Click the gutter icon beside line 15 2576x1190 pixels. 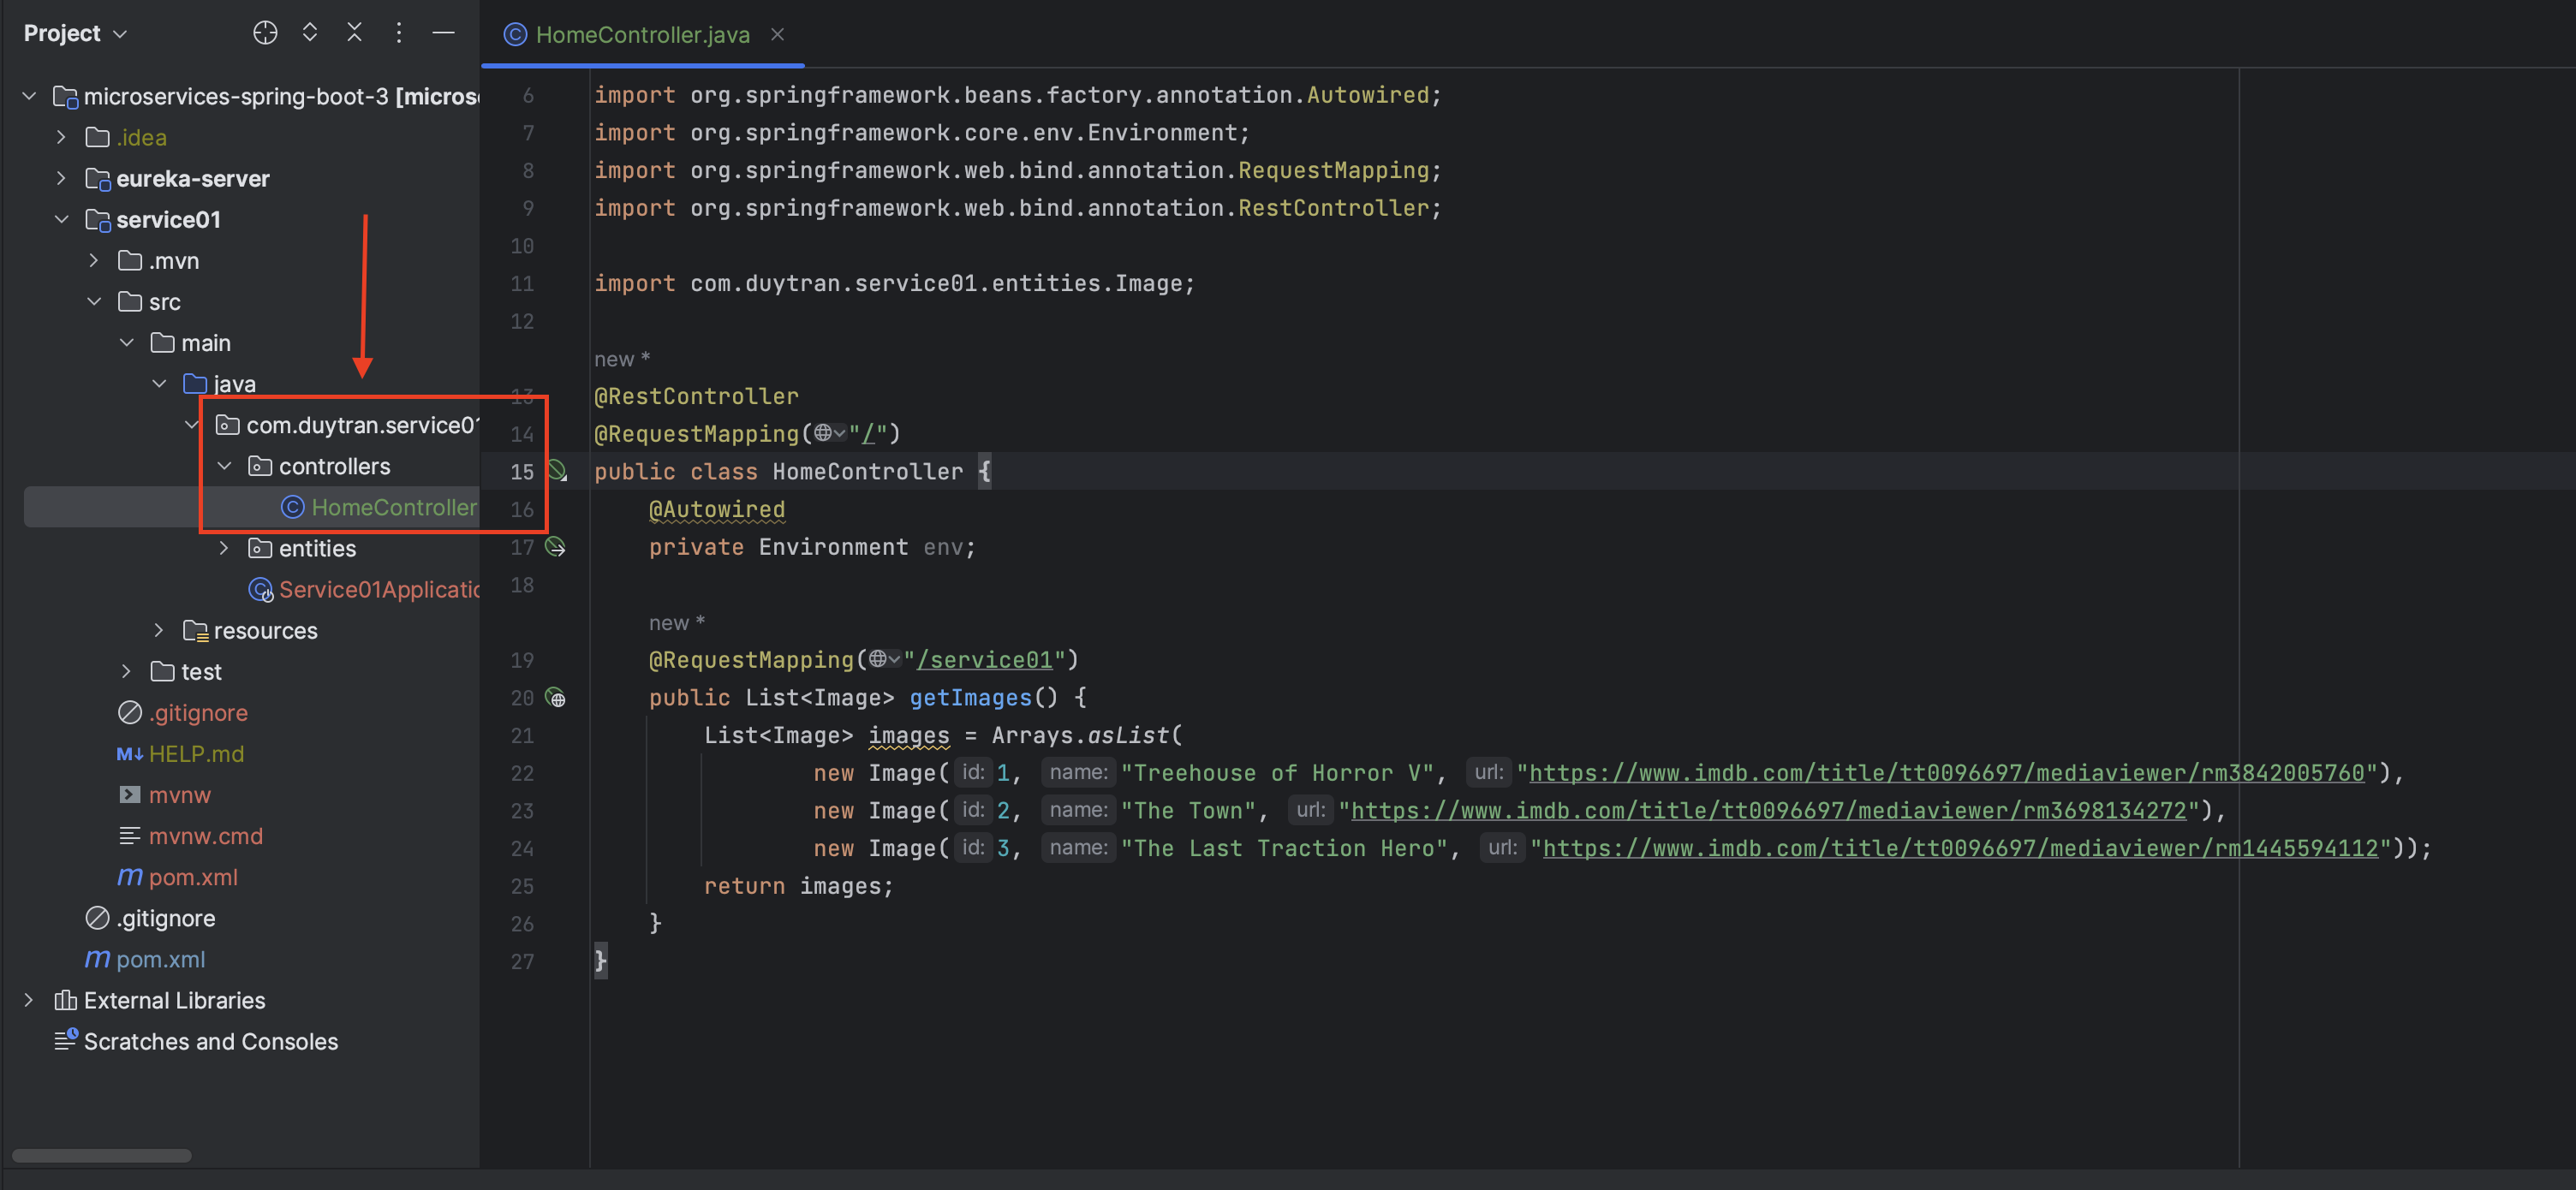click(557, 471)
